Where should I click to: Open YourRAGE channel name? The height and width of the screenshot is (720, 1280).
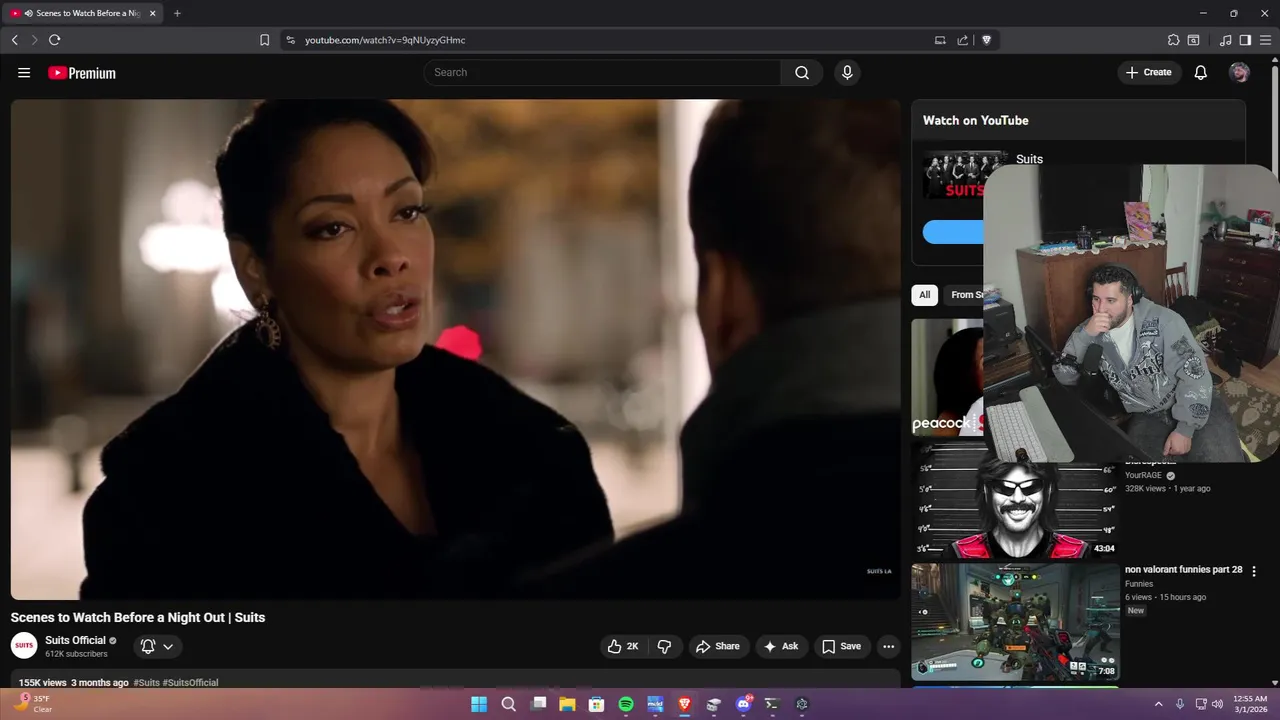pyautogui.click(x=1143, y=475)
